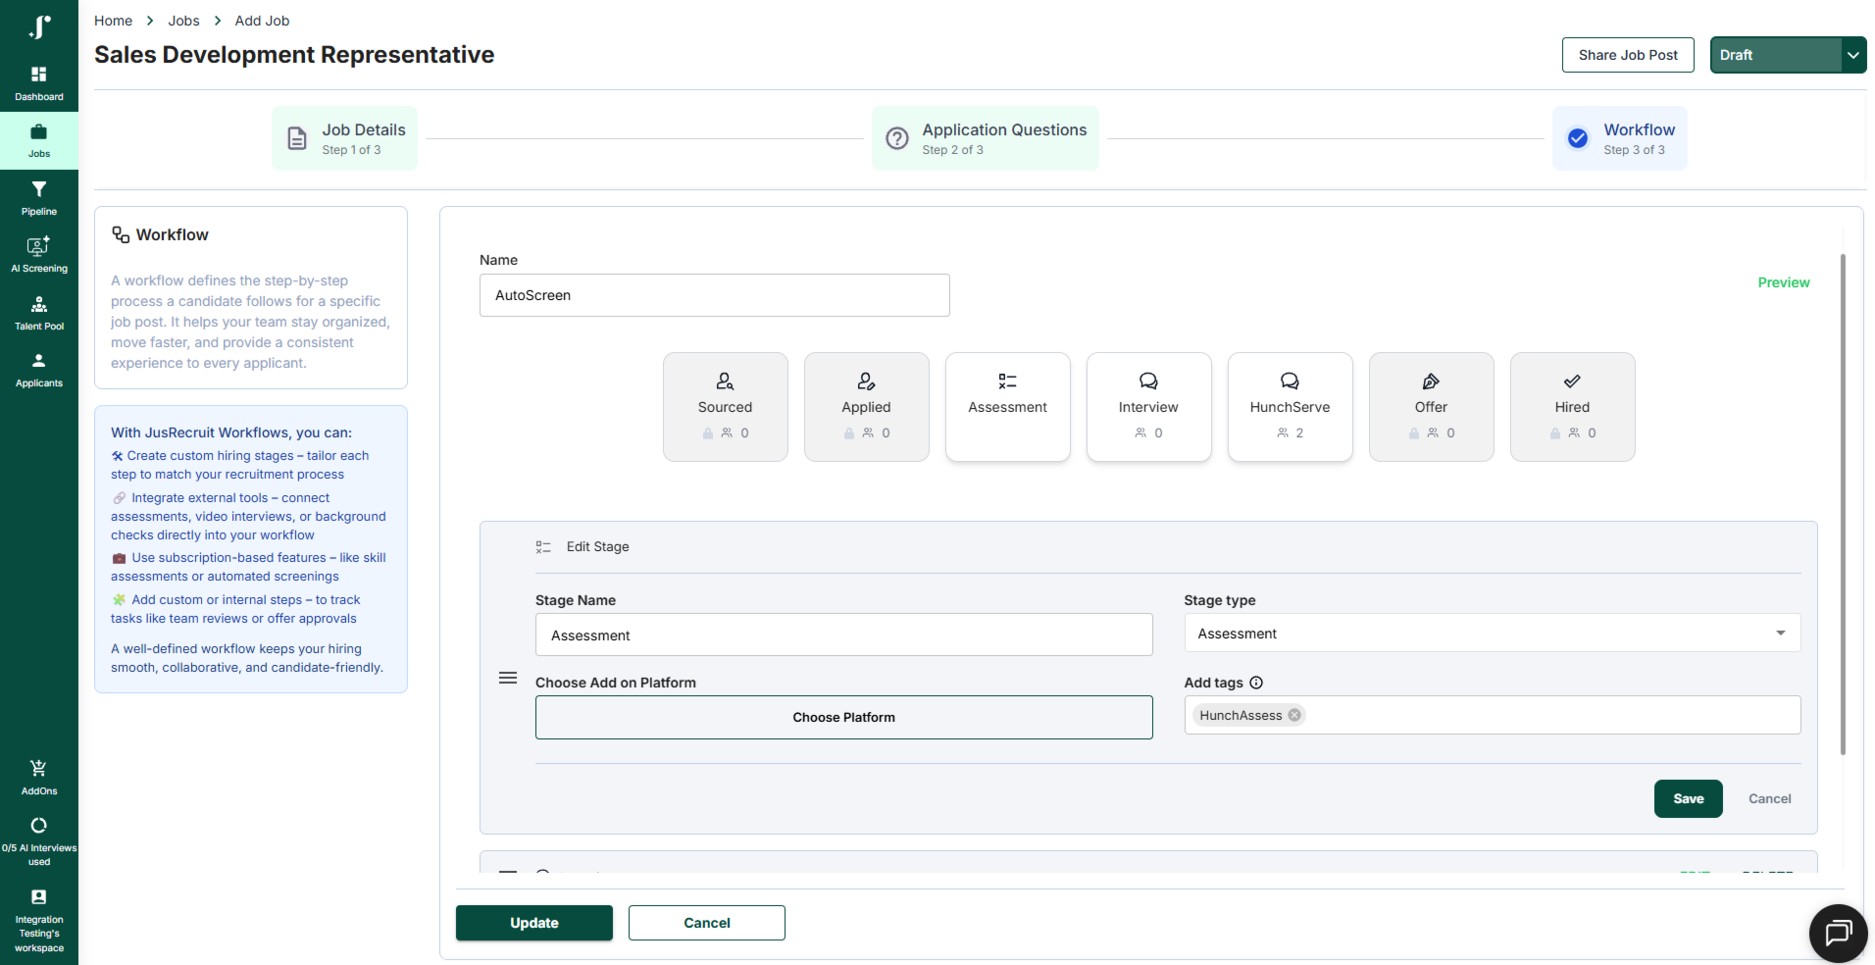1875x965 pixels.
Task: Select the Applied stage card
Action: 866,407
